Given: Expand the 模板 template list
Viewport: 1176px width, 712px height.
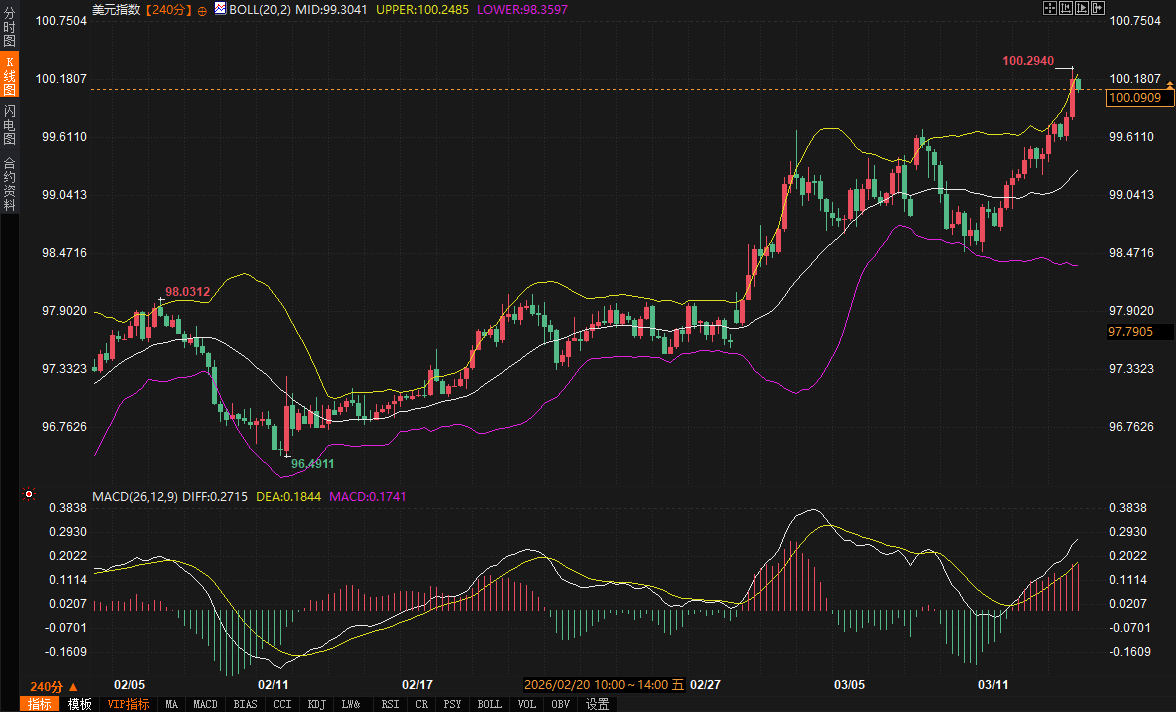Looking at the screenshot, I should click(x=80, y=704).
